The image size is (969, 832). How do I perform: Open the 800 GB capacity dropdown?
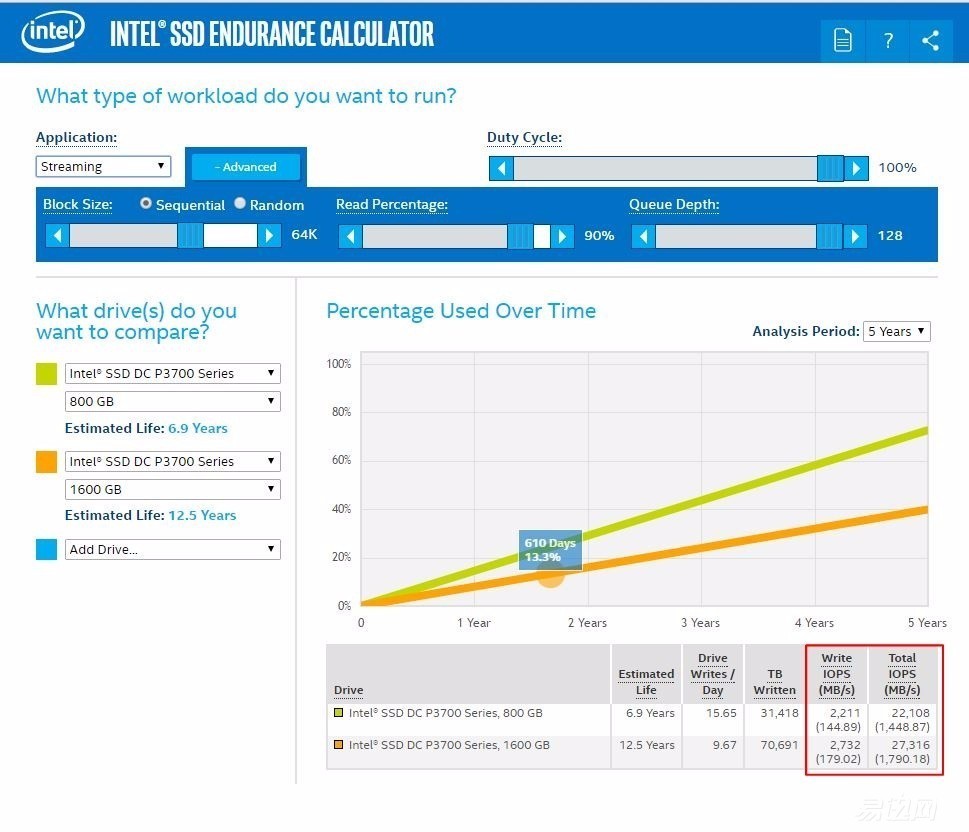pyautogui.click(x=172, y=401)
